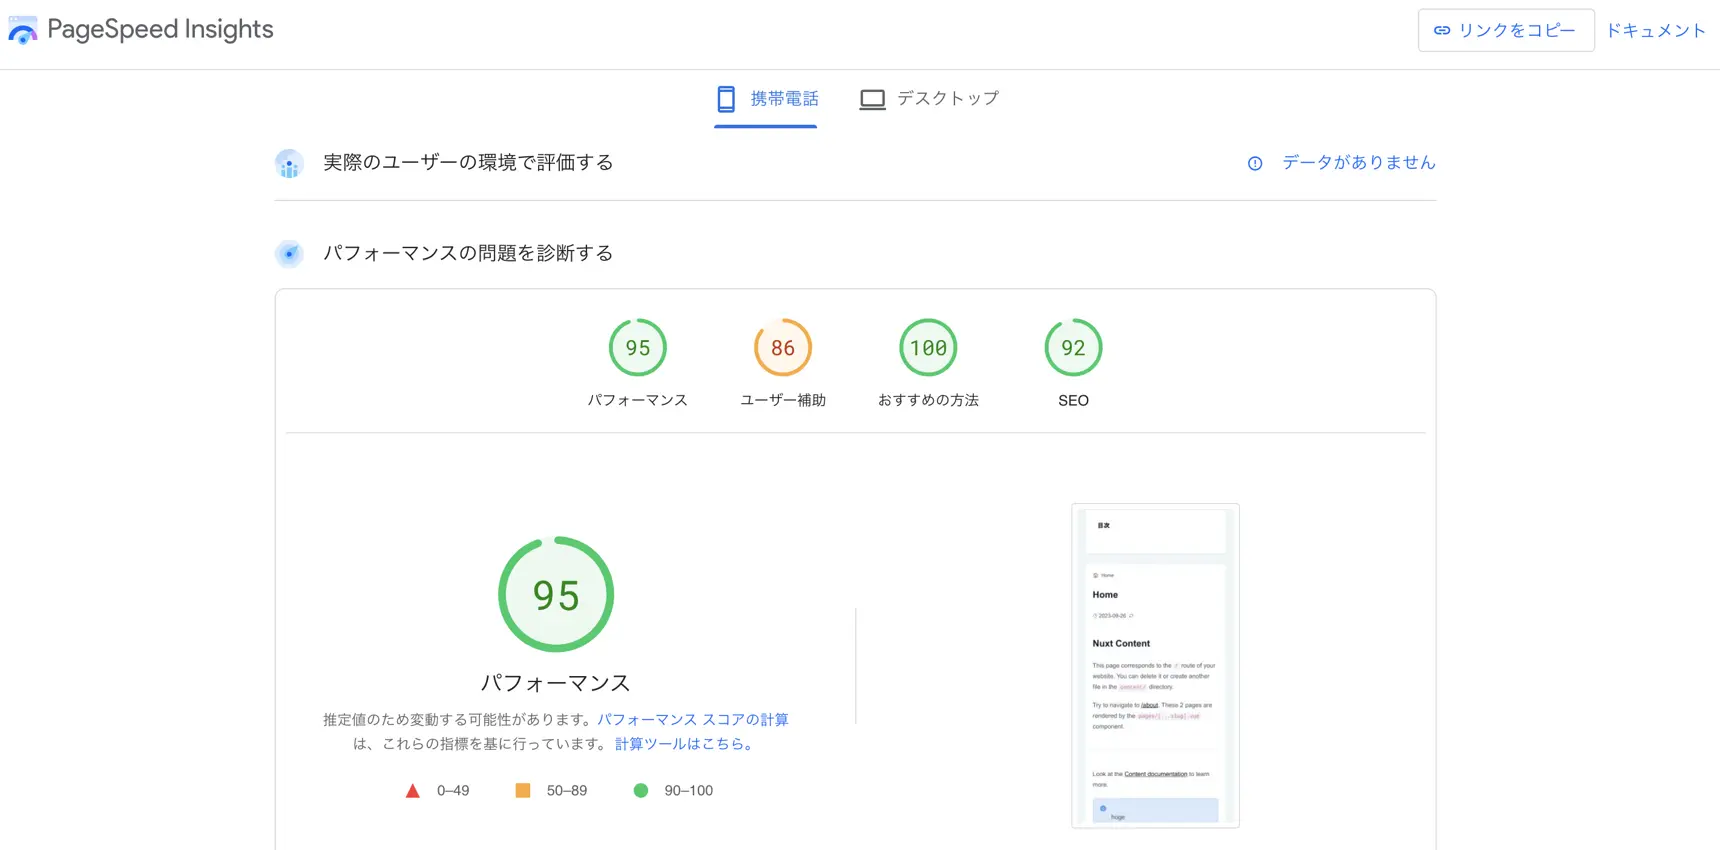Screen dimensions: 1720x850
Task: Switch to the デスクトップ tab
Action: 929,99
